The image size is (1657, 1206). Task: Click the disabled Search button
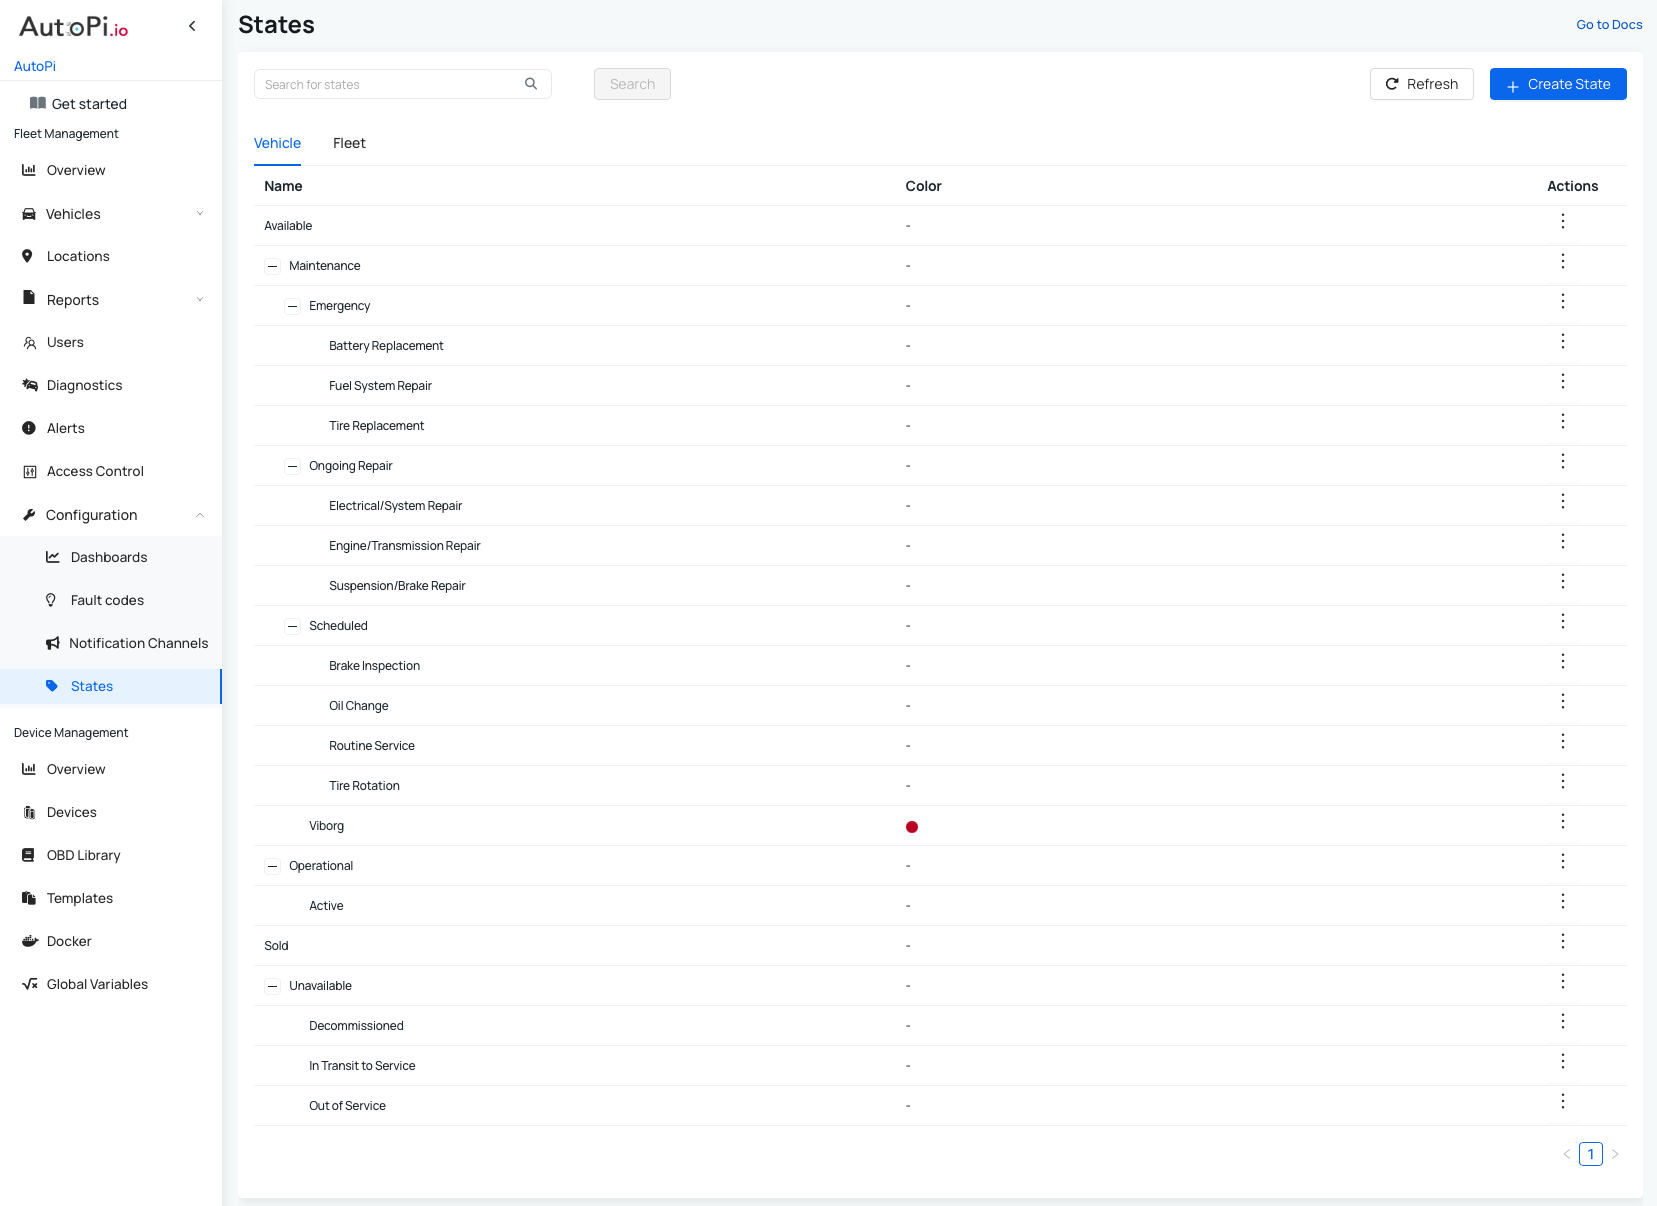[632, 84]
